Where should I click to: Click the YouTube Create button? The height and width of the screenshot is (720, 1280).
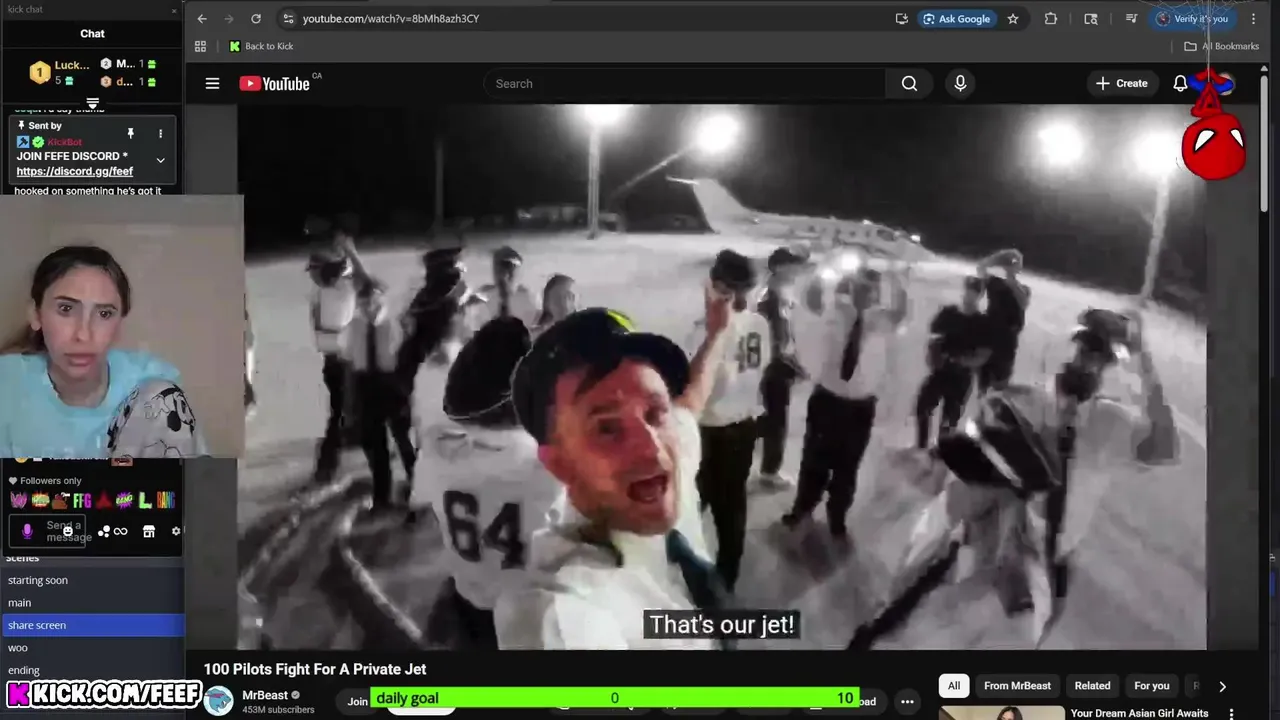tap(1122, 83)
